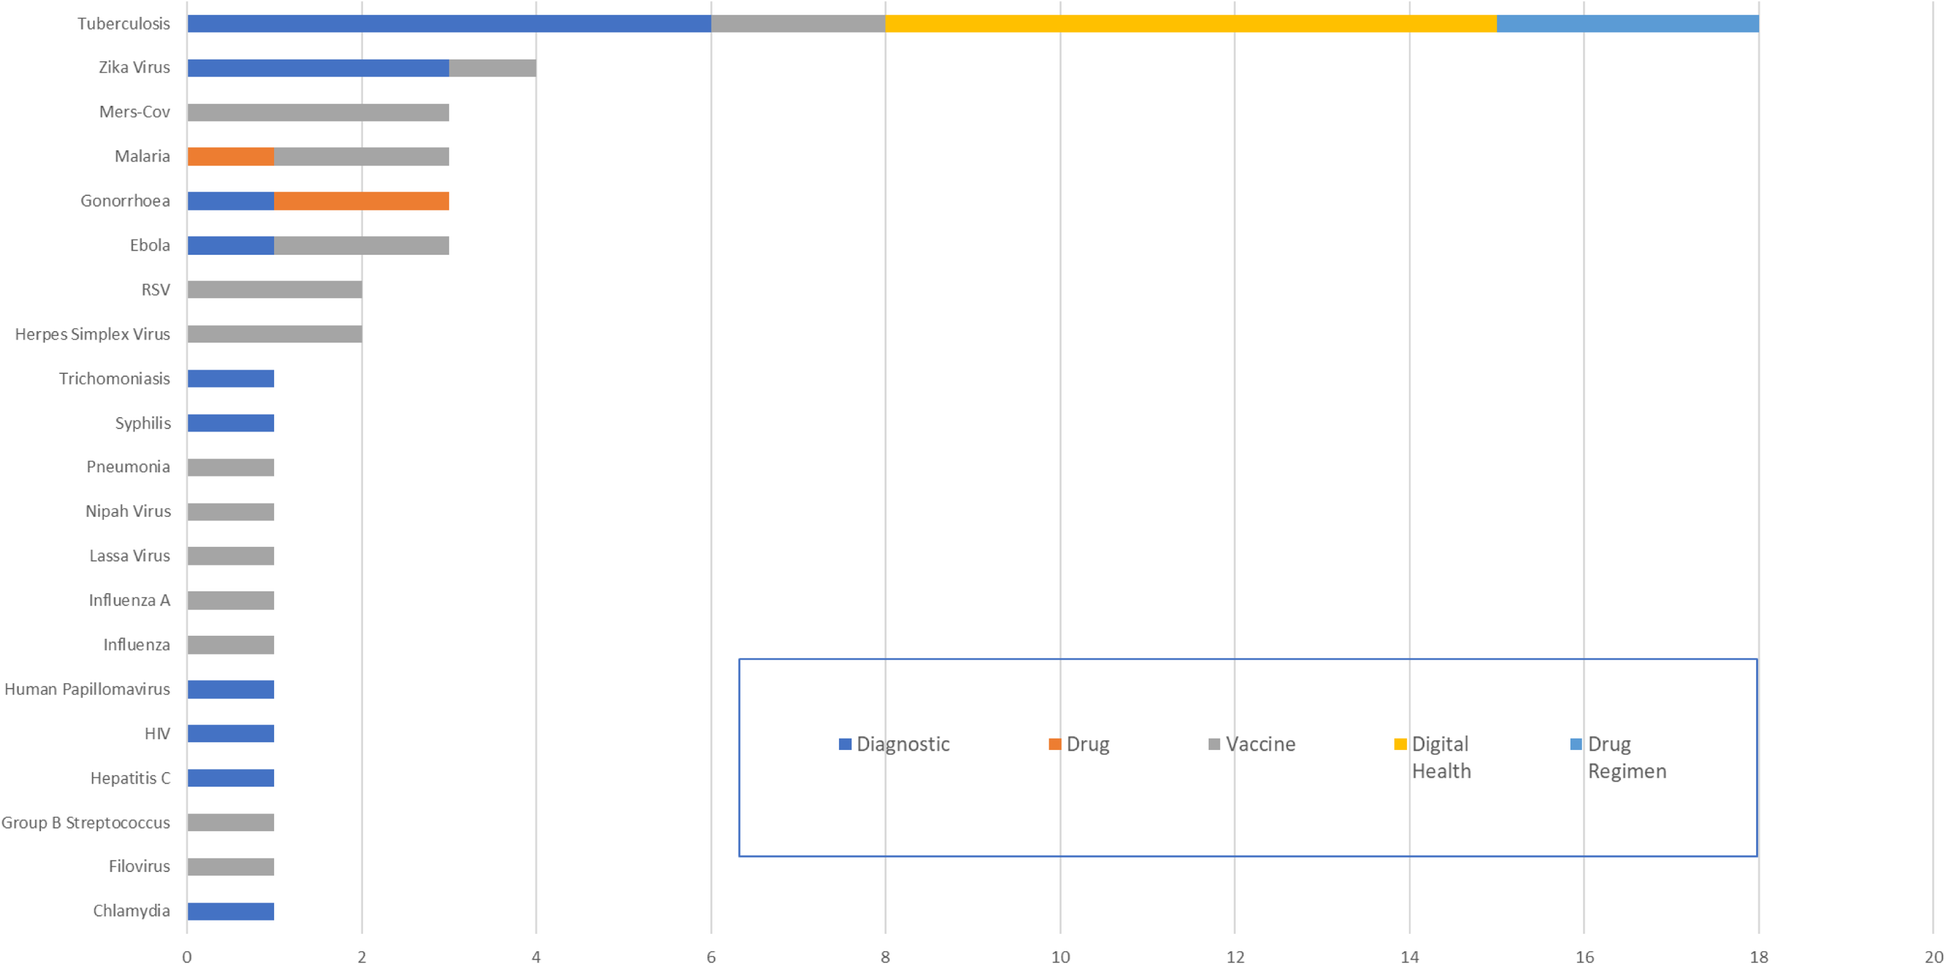Click the 'Malaria' axis label
The height and width of the screenshot is (965, 1946).
[x=143, y=156]
